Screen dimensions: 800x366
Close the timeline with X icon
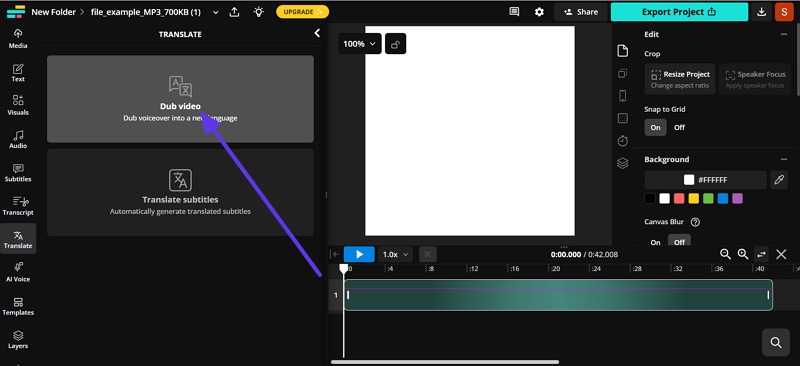[781, 254]
